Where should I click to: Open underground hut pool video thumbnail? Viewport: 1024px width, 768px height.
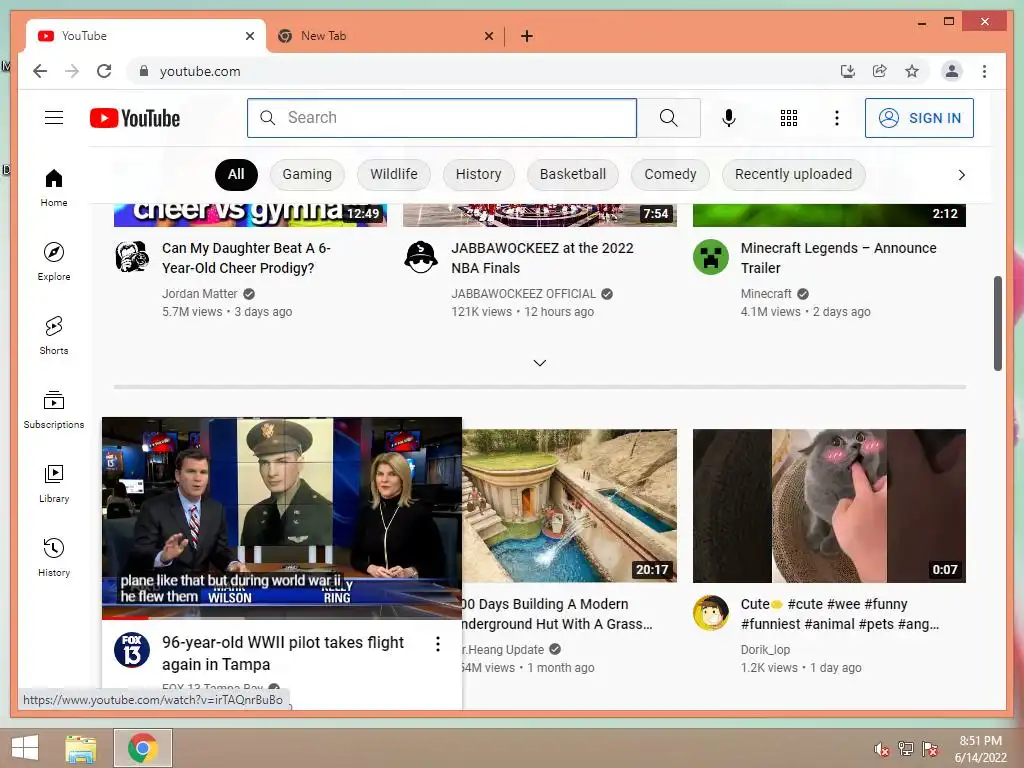(x=569, y=505)
